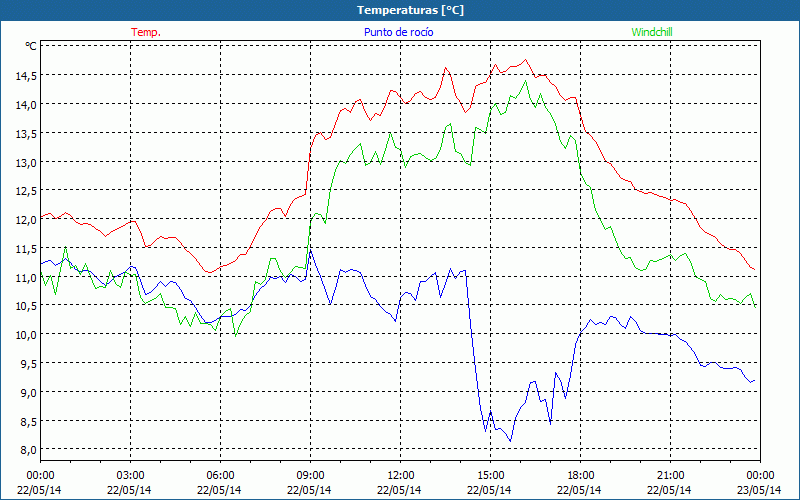The height and width of the screenshot is (500, 800).
Task: Click the 10,5 y-axis value
Action: click(26, 306)
